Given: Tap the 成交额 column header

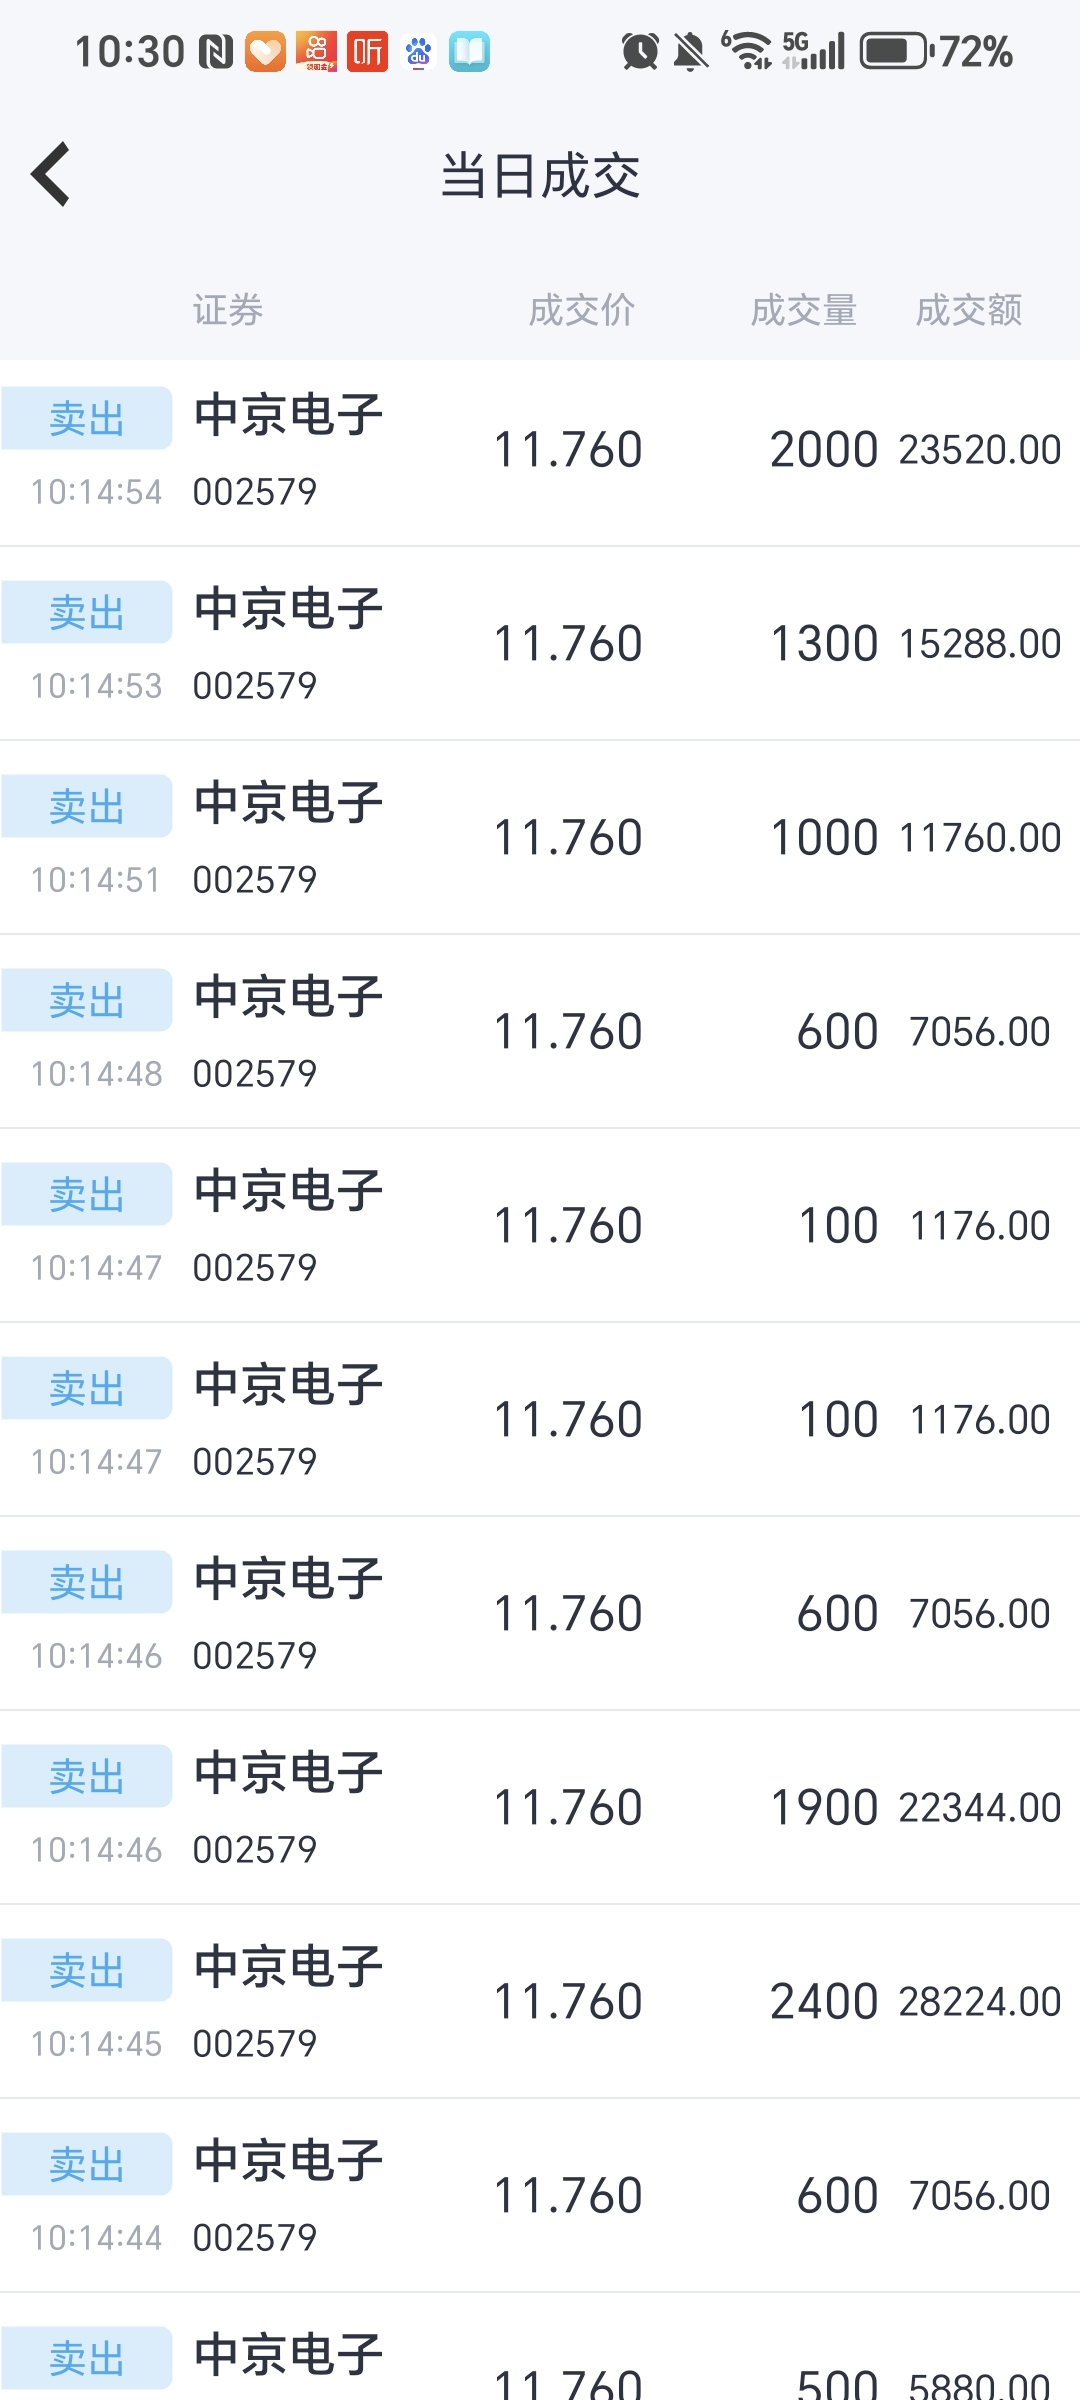Looking at the screenshot, I should click(968, 310).
